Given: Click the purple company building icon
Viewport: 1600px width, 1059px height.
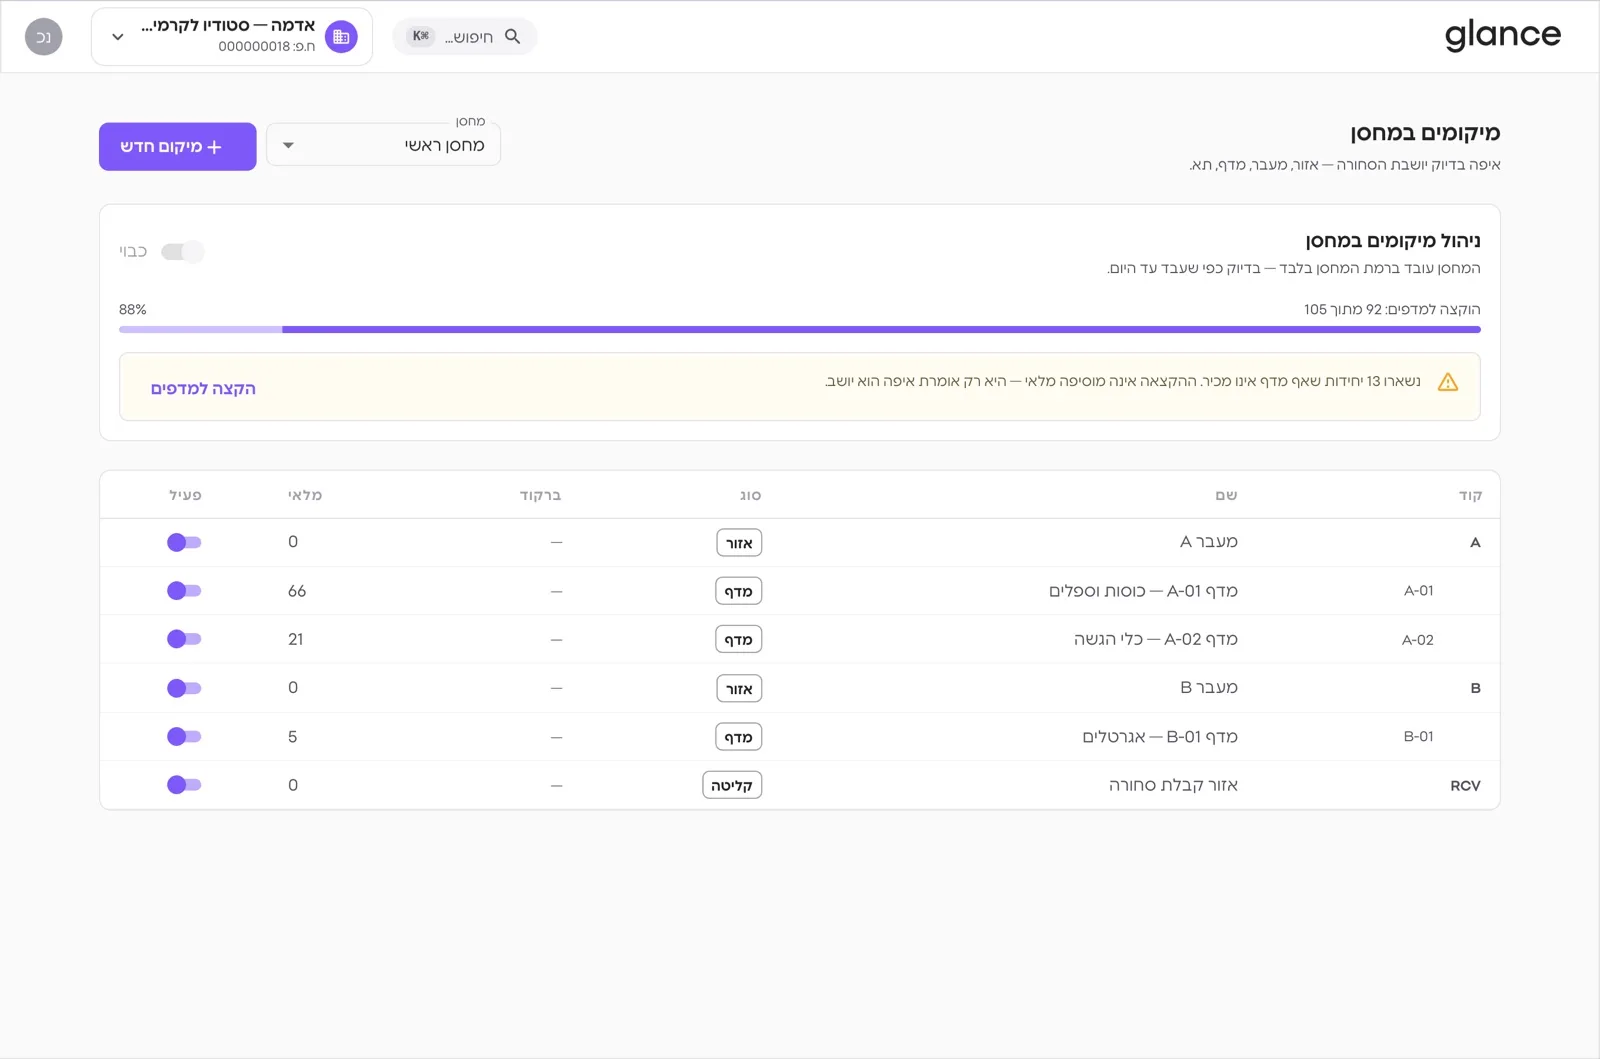Looking at the screenshot, I should pos(341,37).
